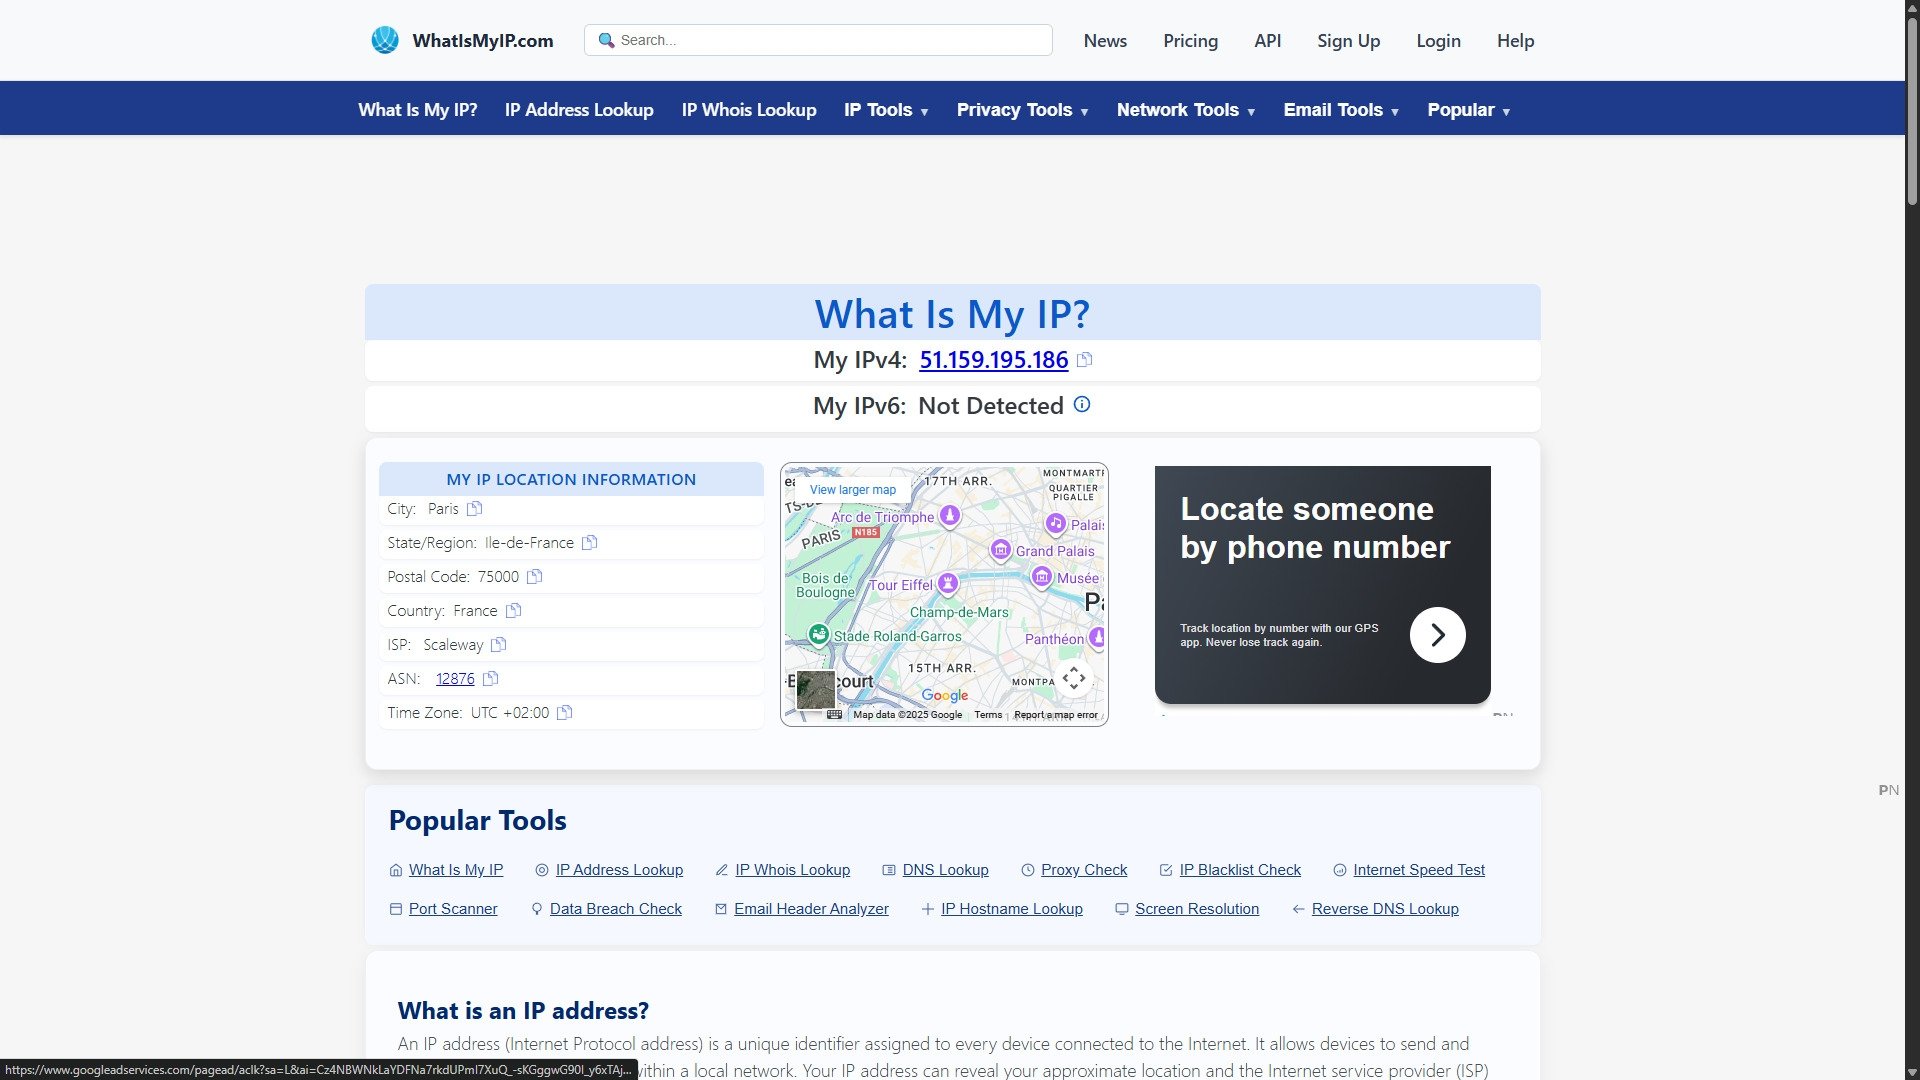Copy the Time Zone value

pos(565,713)
